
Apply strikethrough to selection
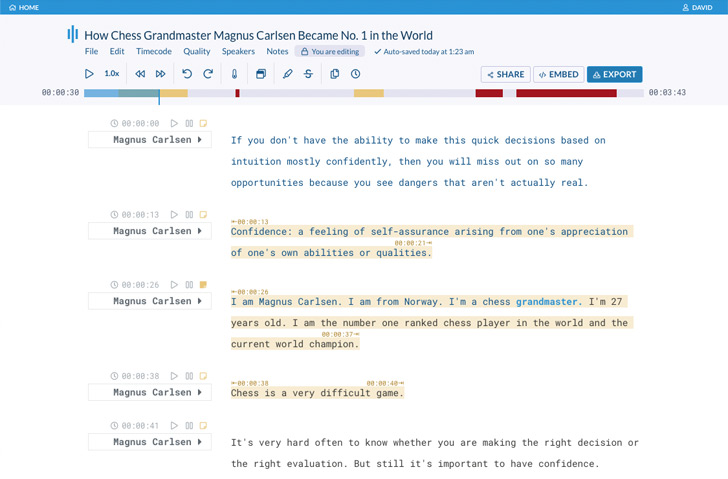pos(308,74)
